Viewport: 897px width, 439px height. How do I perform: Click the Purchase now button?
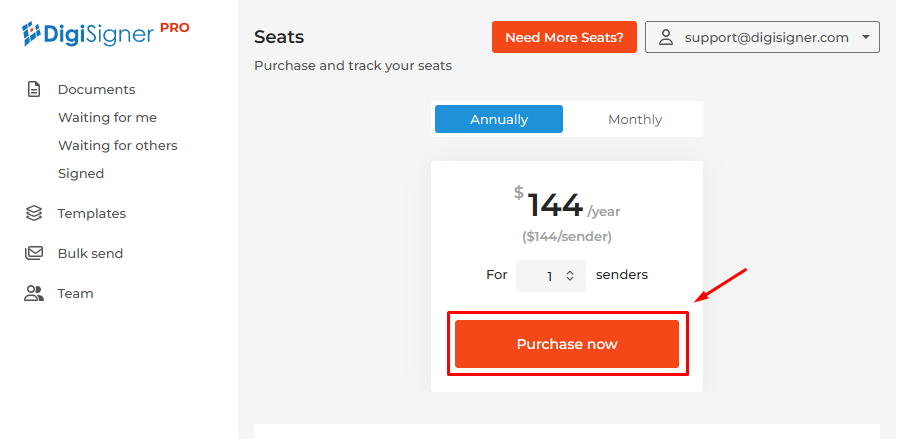click(567, 344)
